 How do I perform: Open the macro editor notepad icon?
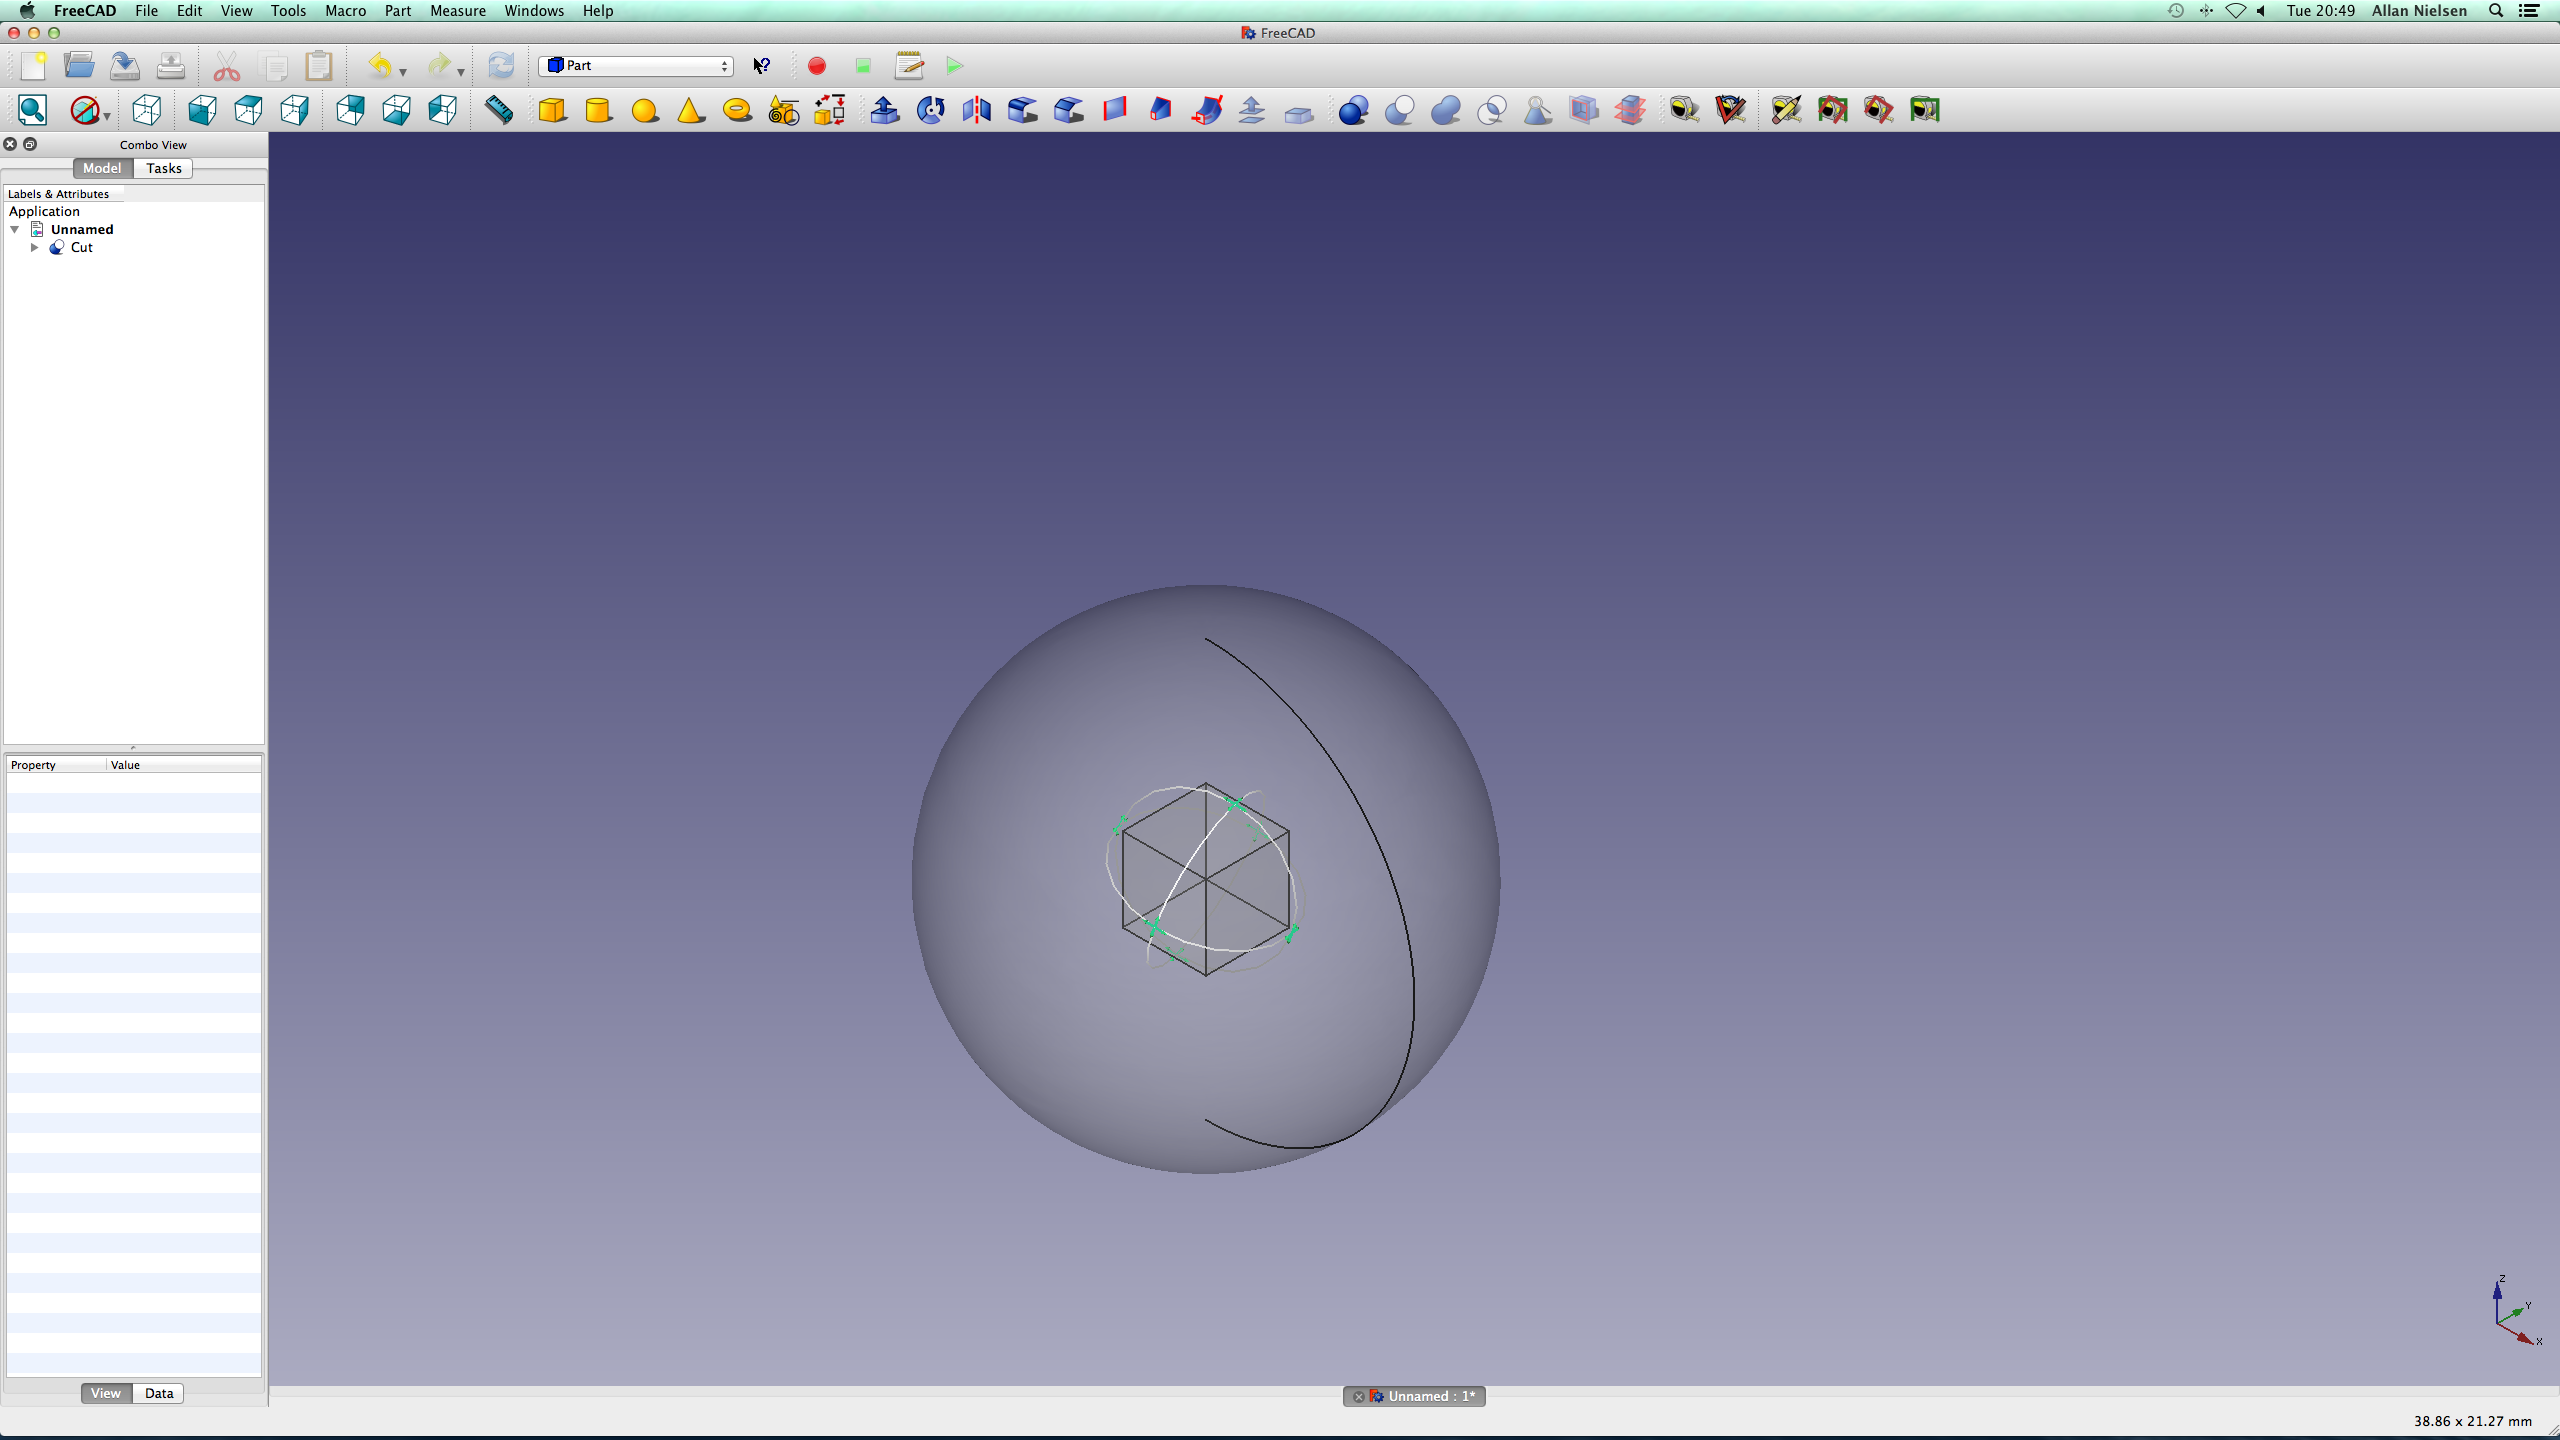coord(909,66)
